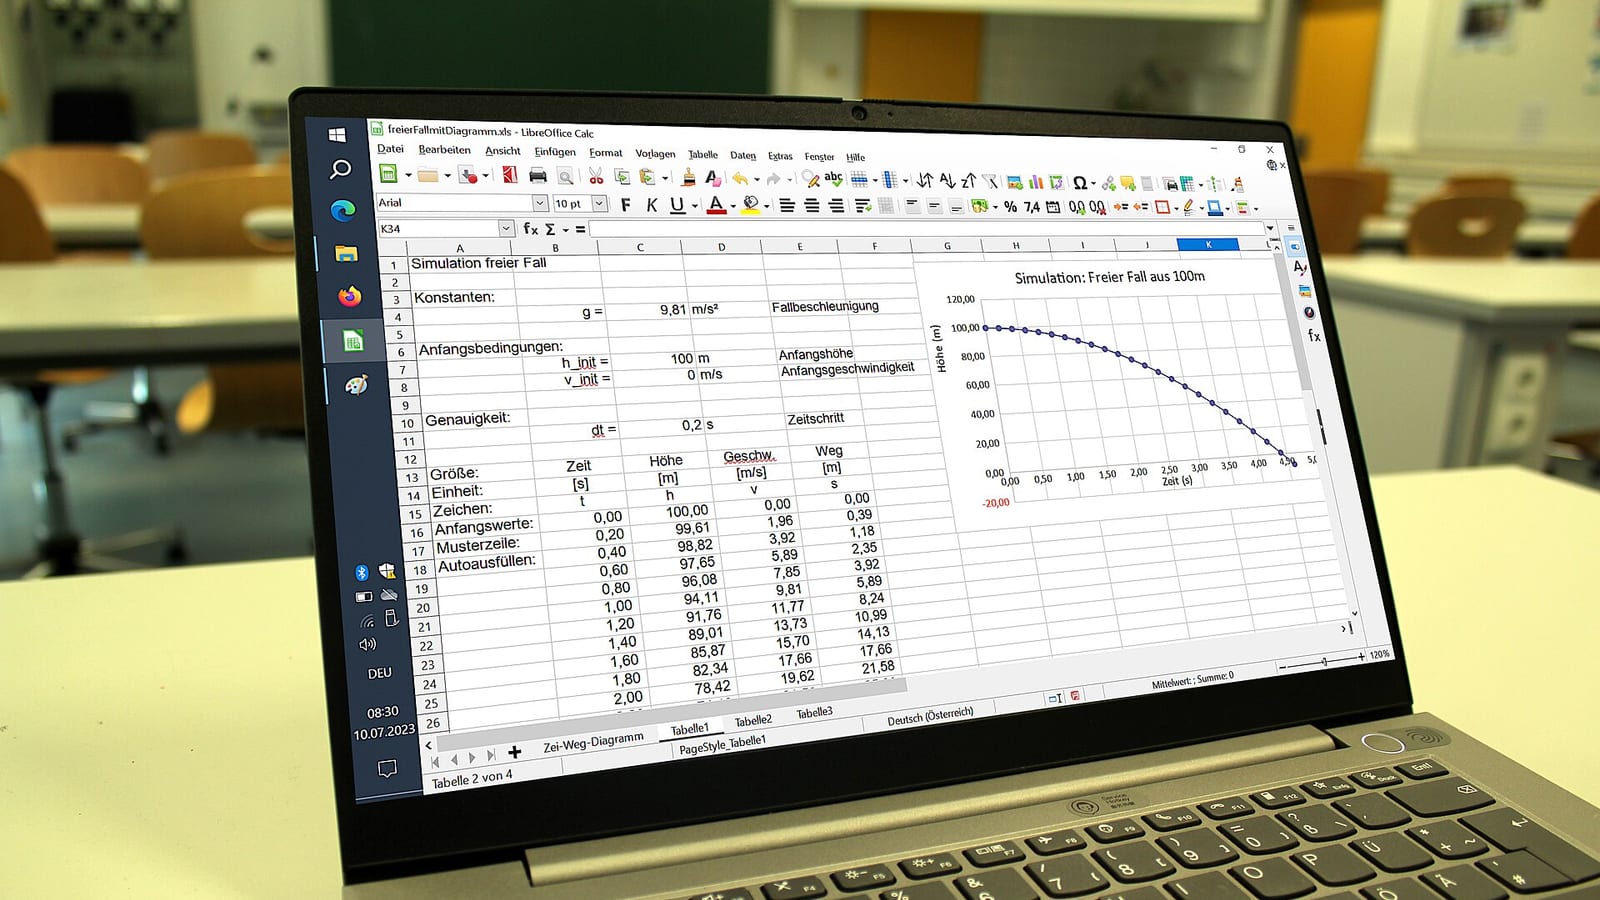Toggle bold formatting with F button
1600x900 pixels.
(x=626, y=205)
